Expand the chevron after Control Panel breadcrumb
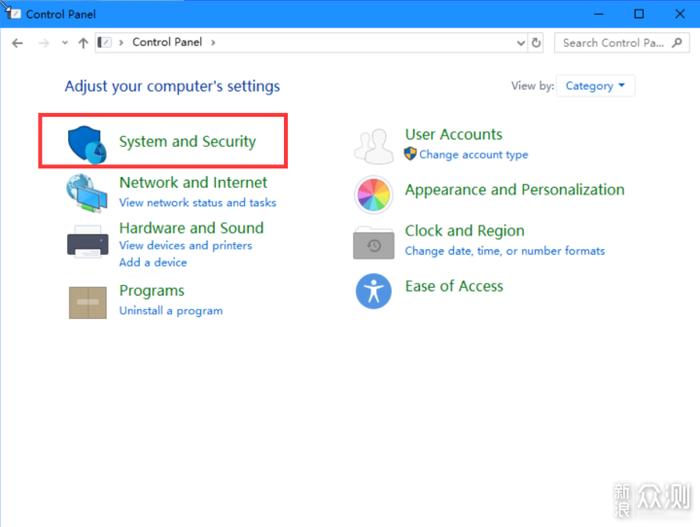Screen dimensions: 700x527 click(x=213, y=42)
